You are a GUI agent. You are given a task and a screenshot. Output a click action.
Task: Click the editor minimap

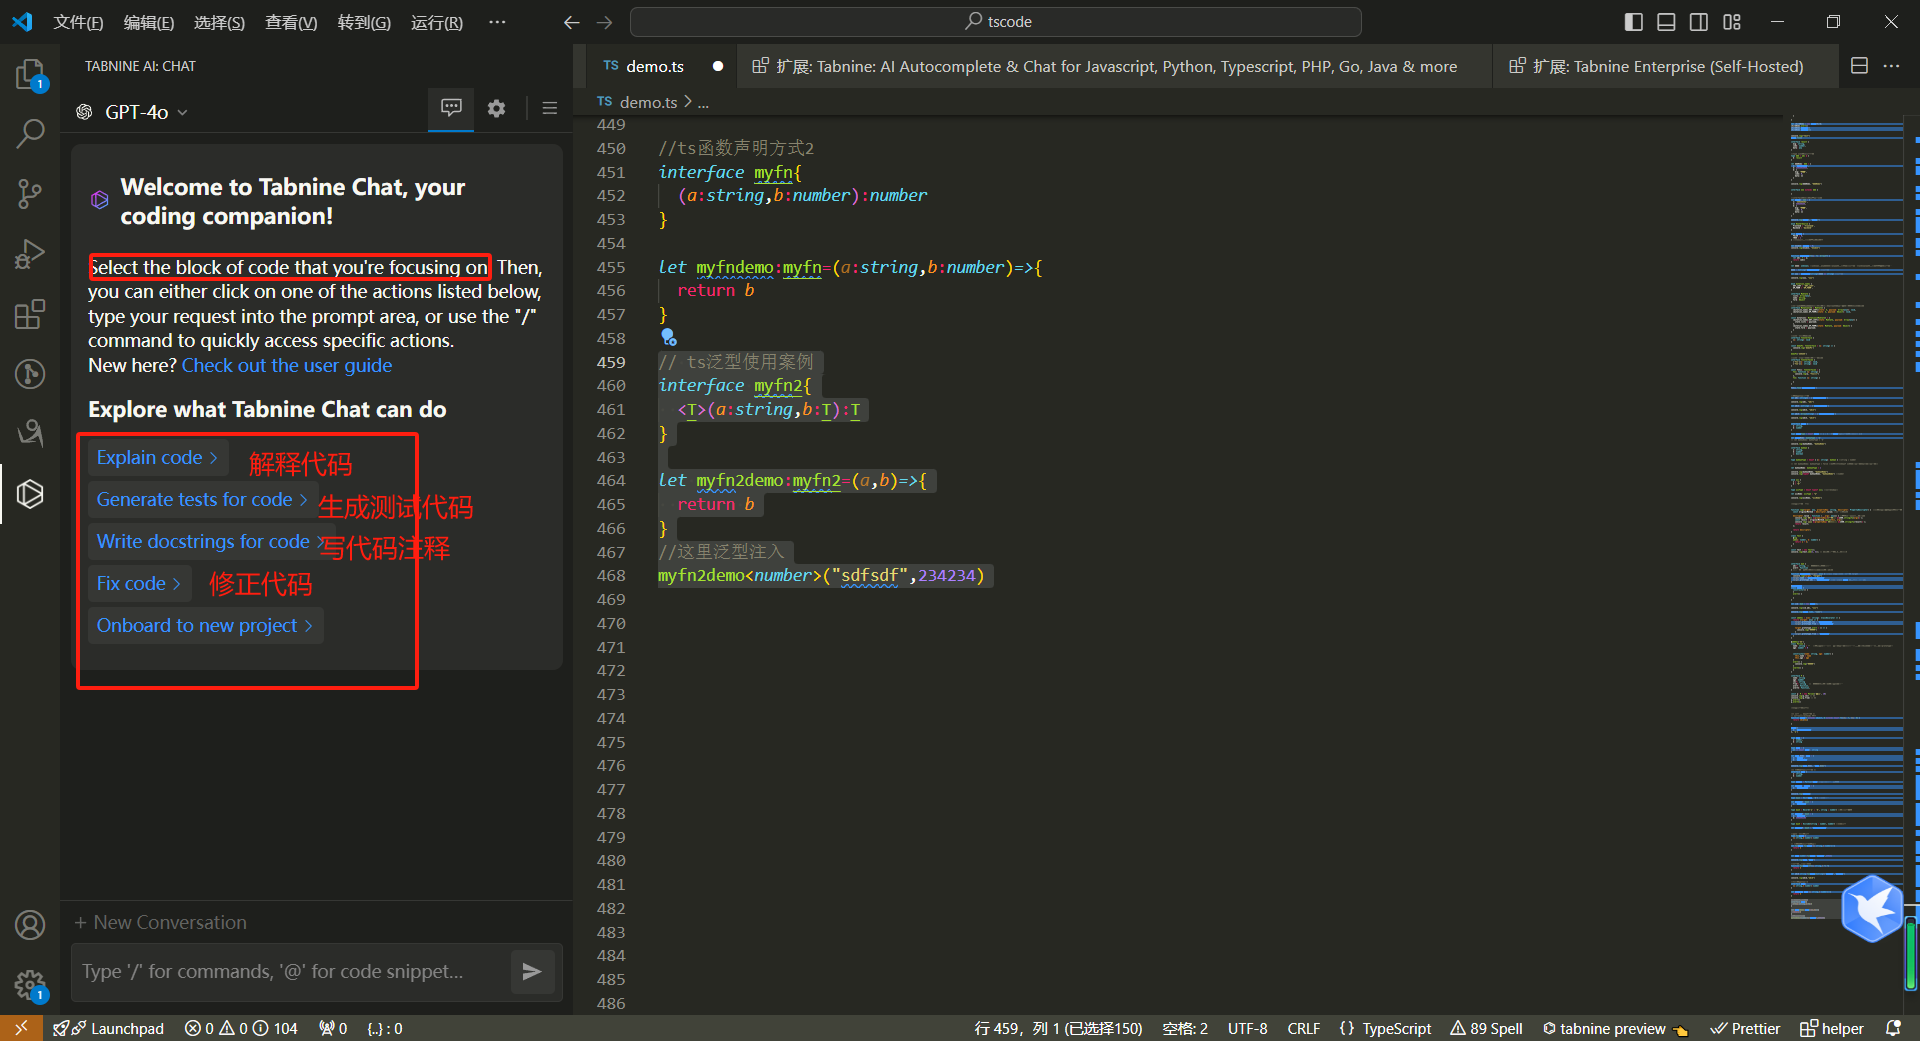tap(1846, 520)
